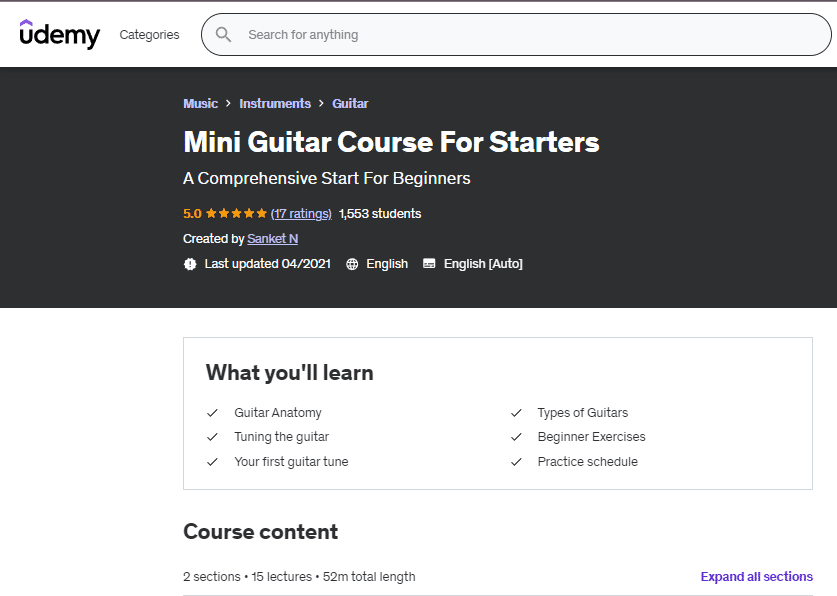
Task: Click the Udemy logo
Action: [60, 34]
